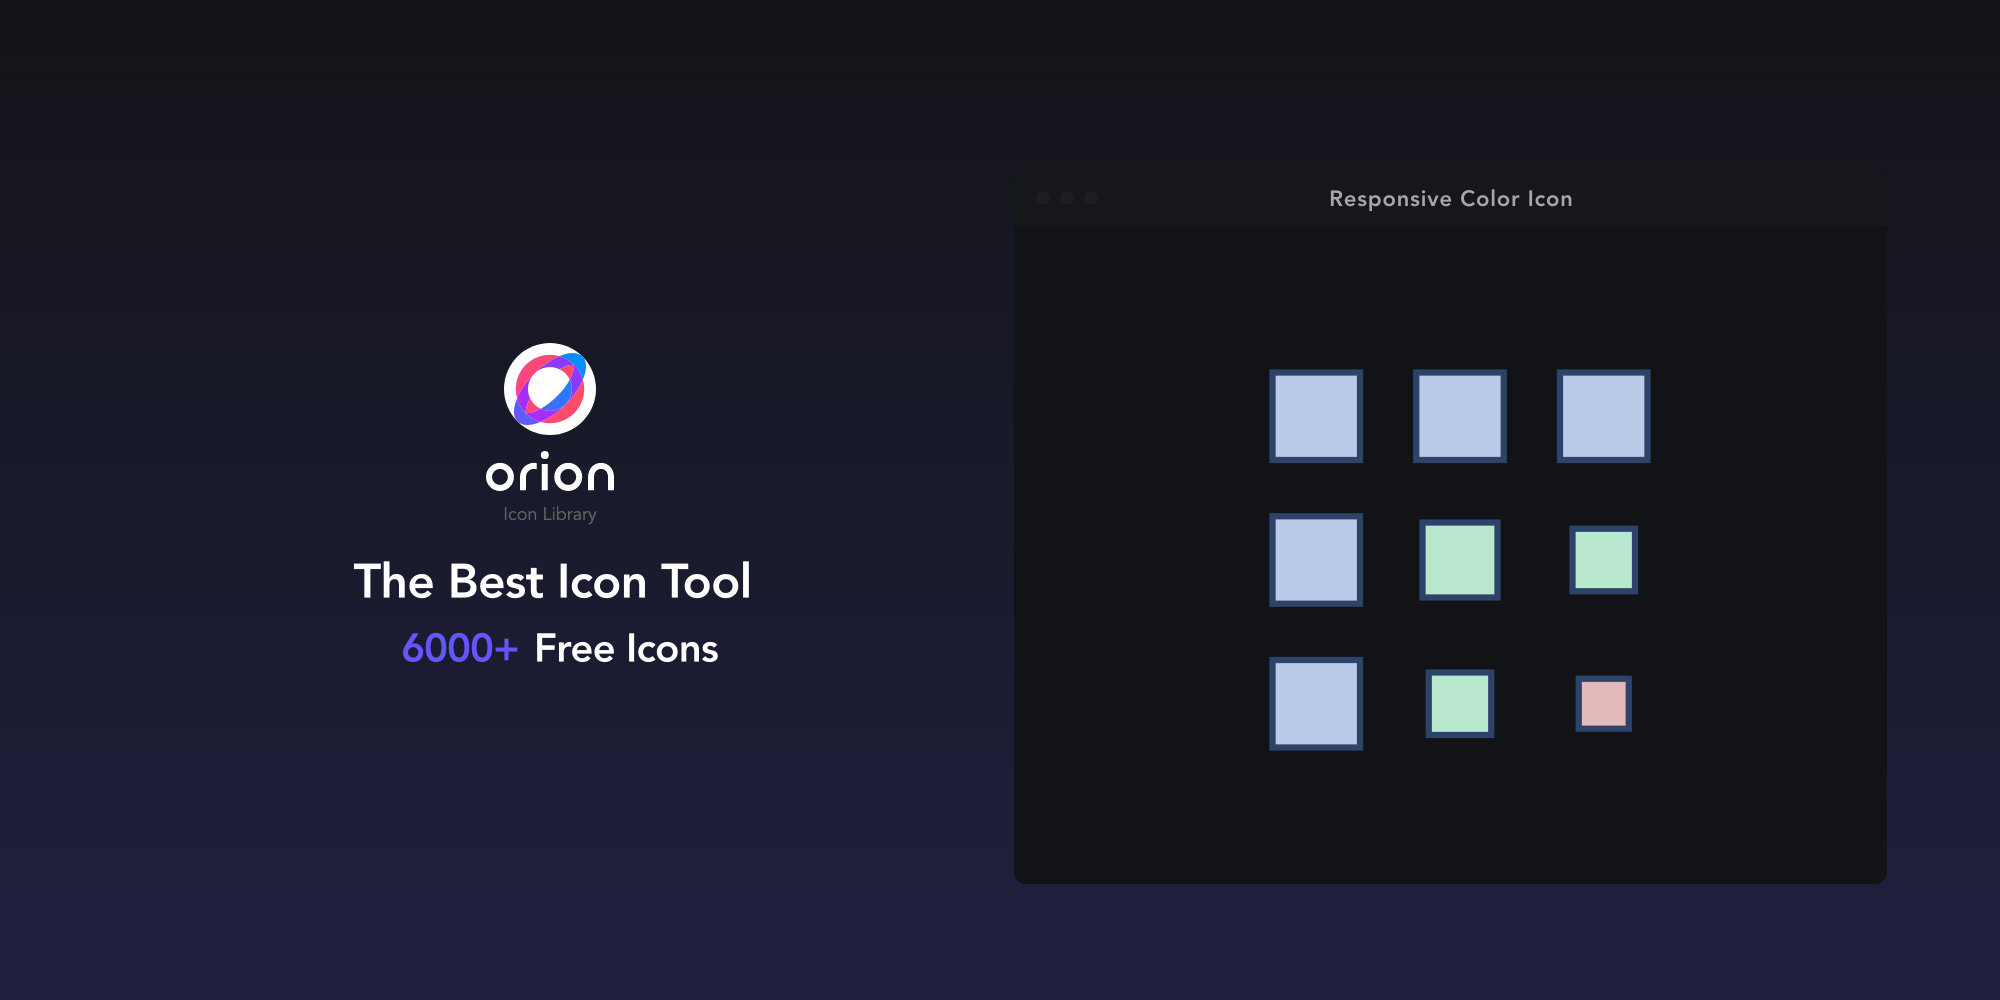Click the blue square in the middle row

[x=1316, y=560]
